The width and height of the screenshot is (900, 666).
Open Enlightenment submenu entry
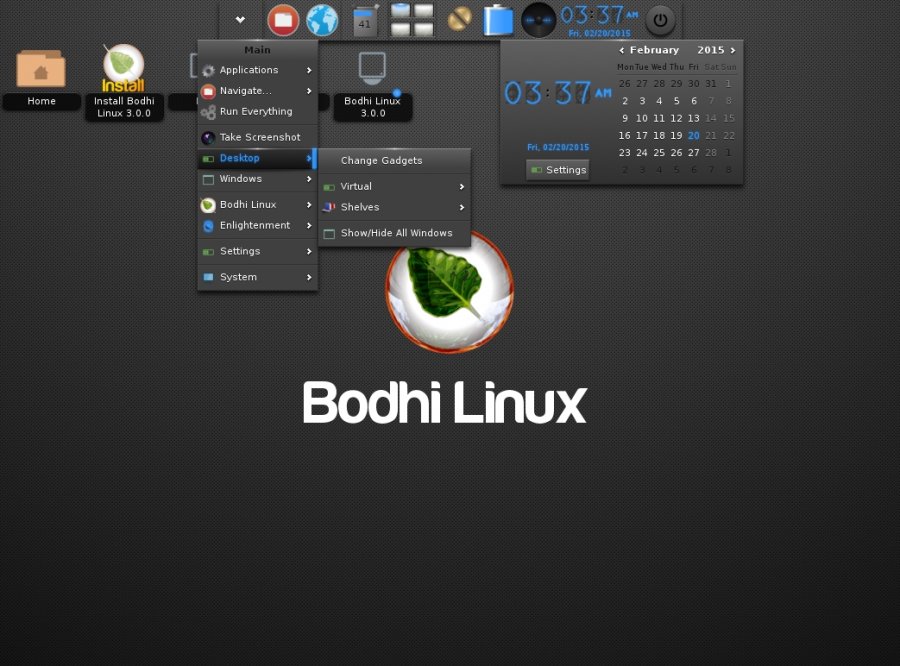tap(257, 225)
